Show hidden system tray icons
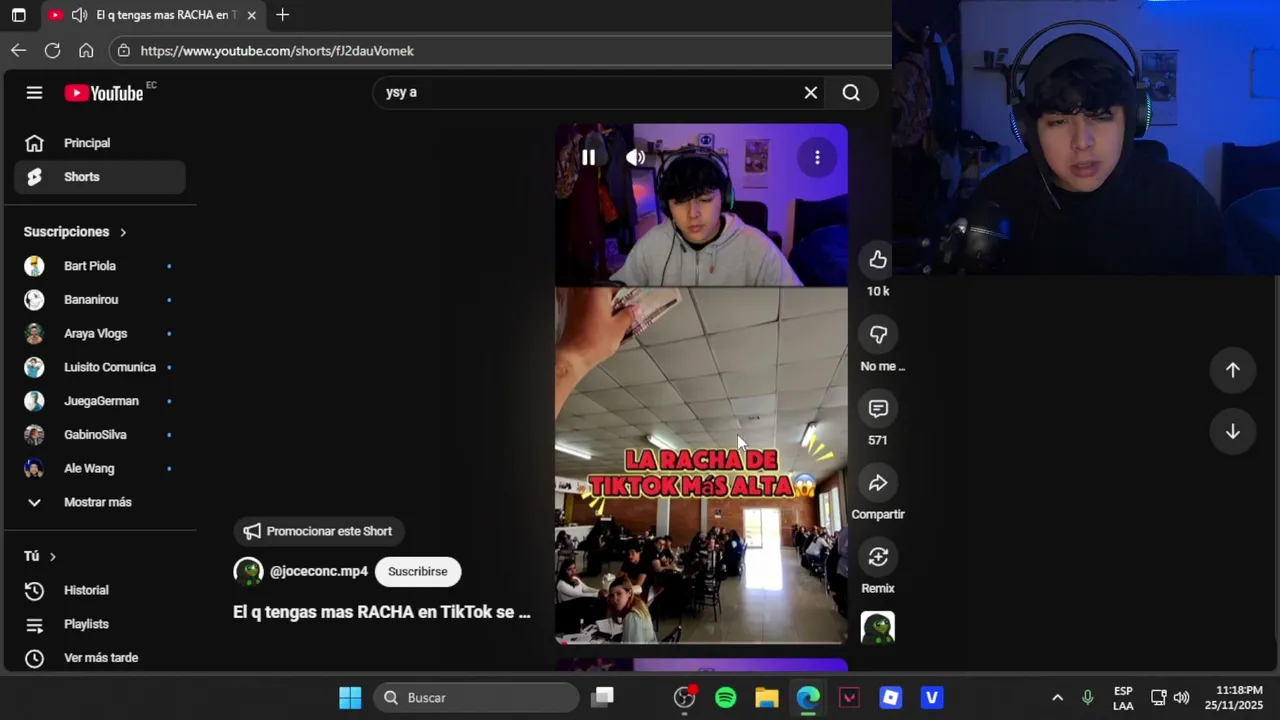1280x720 pixels. (x=1057, y=698)
